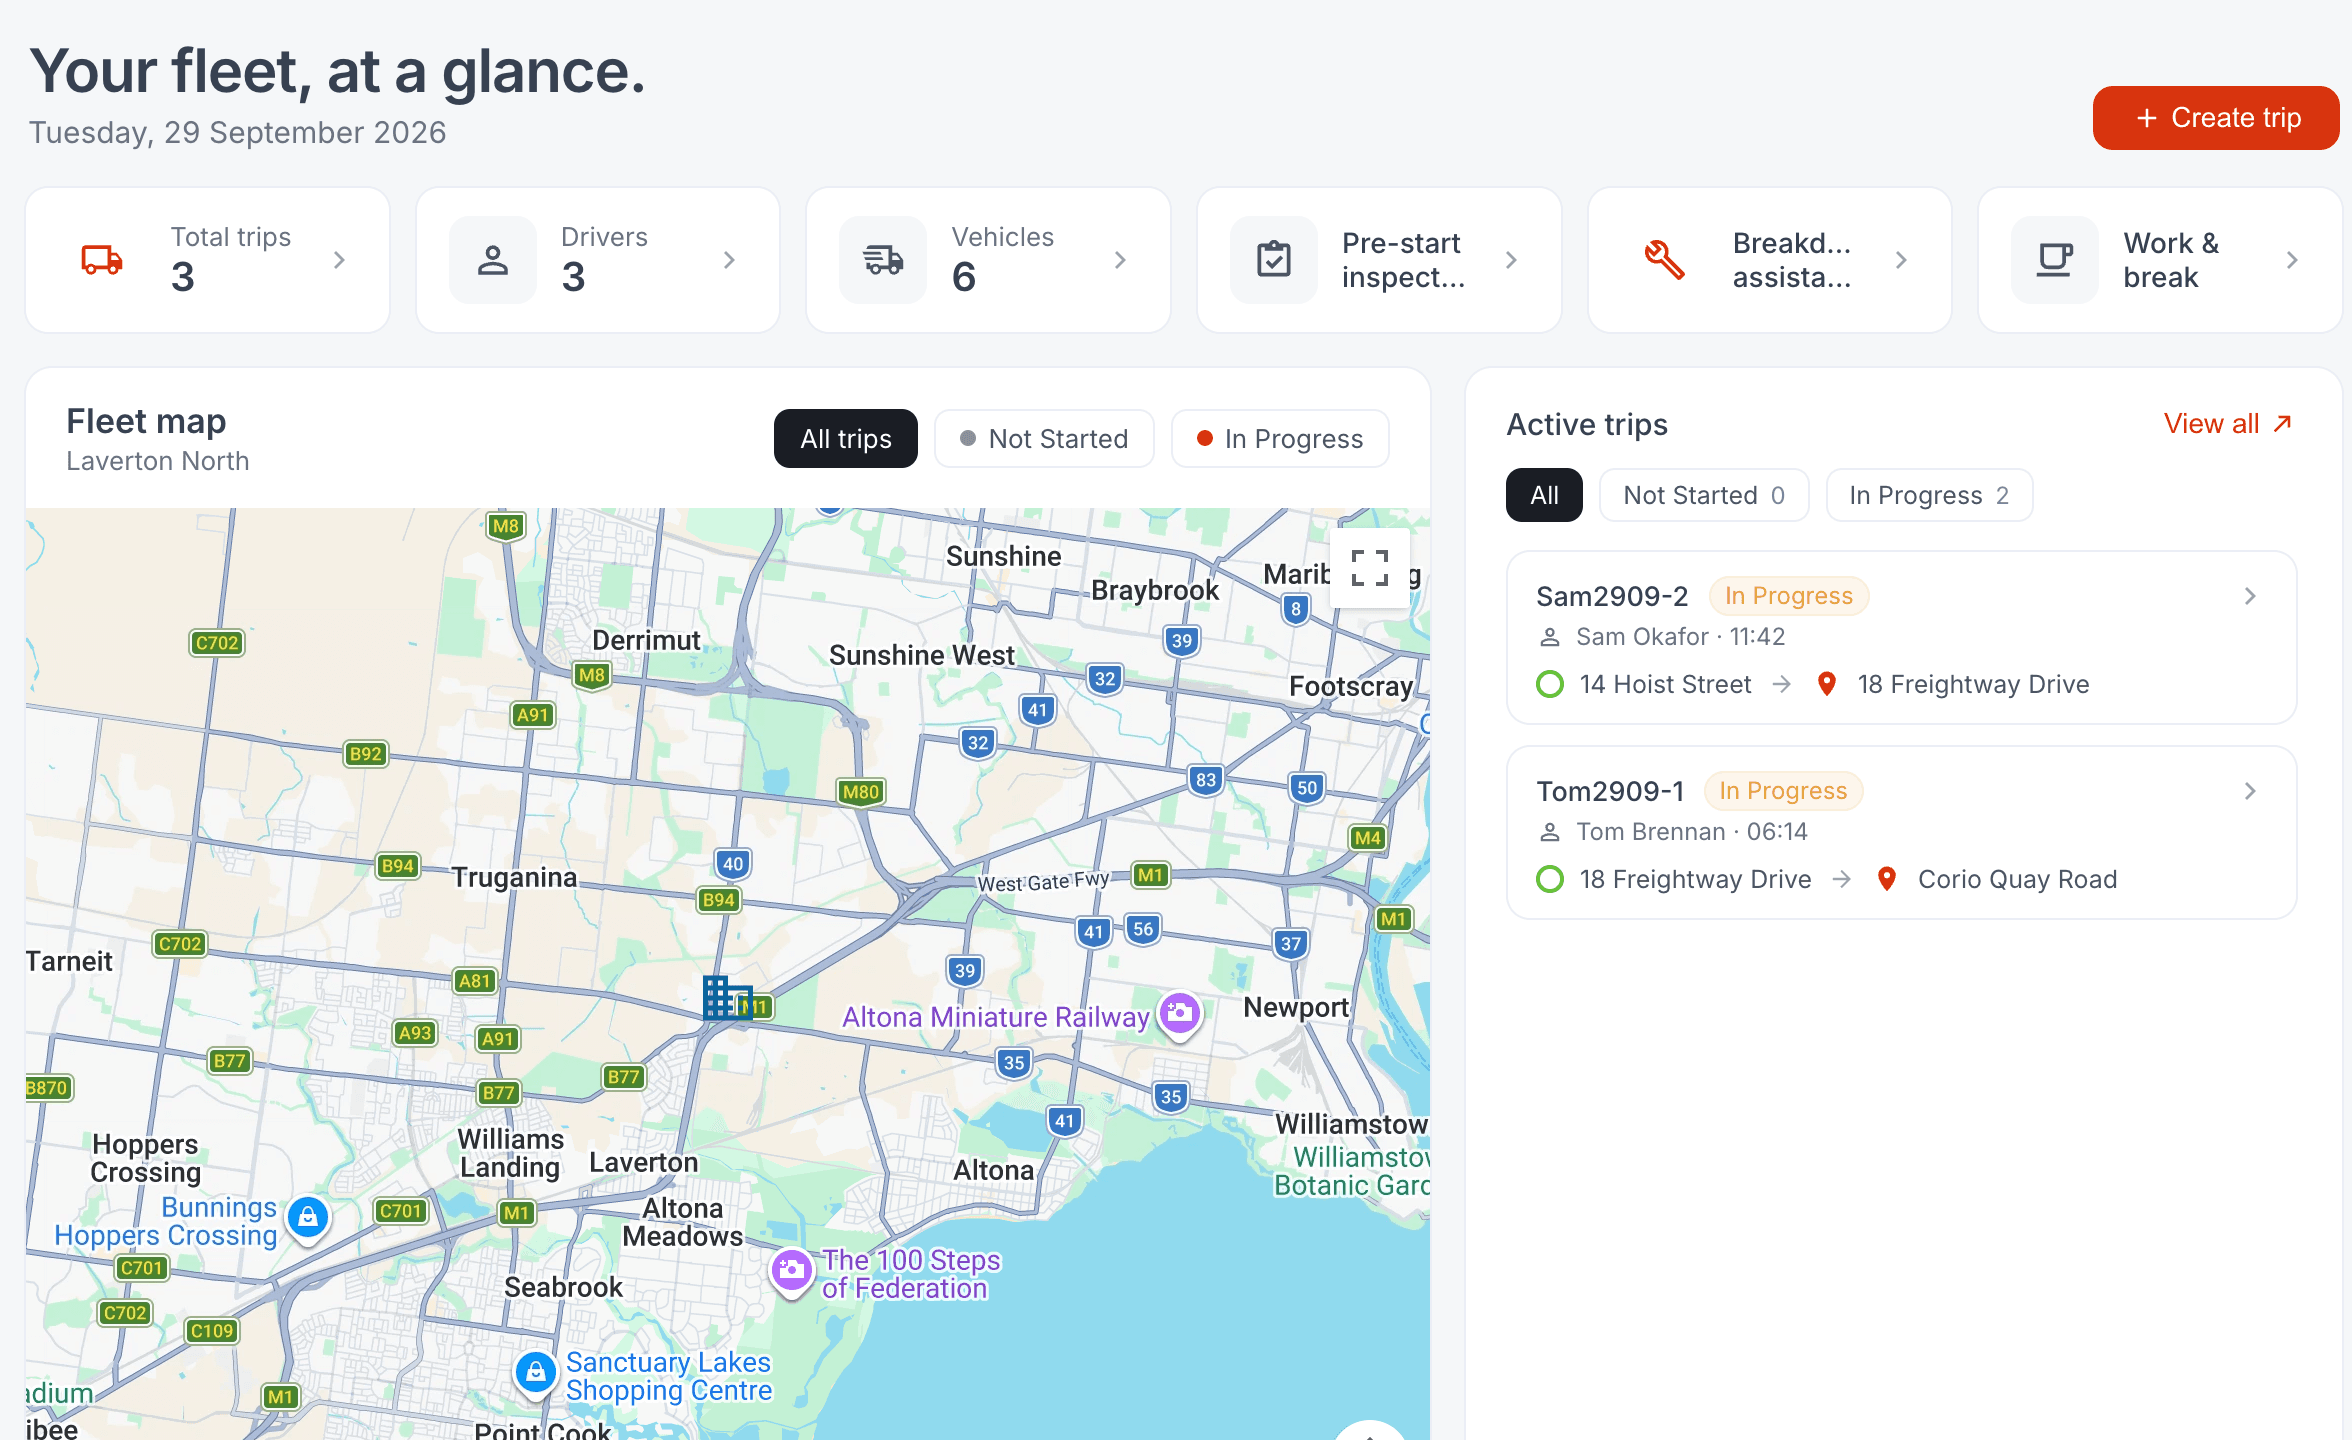Image resolution: width=2352 pixels, height=1440 pixels.
Task: Open Breakdown assistance card chevron
Action: pos(1901,260)
